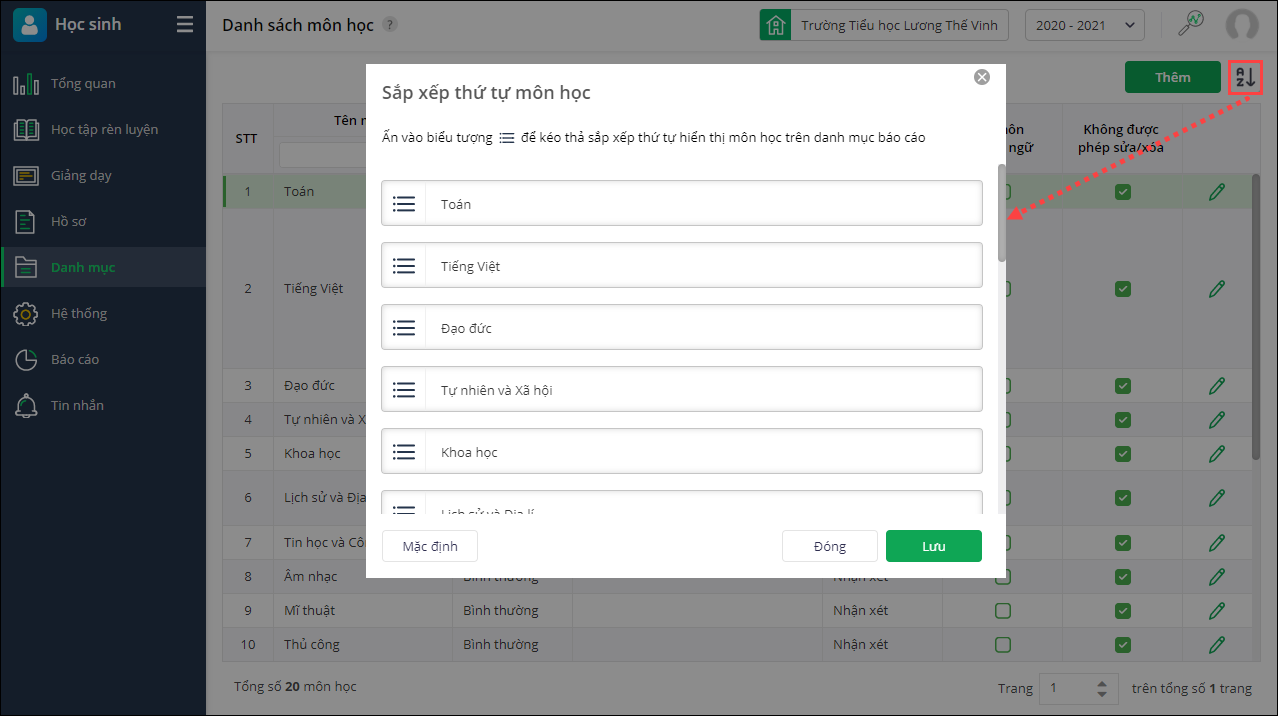This screenshot has height=716, width=1278.
Task: Open the Trường Tiểu học Lương Thế Vinh selector
Action: click(x=884, y=25)
